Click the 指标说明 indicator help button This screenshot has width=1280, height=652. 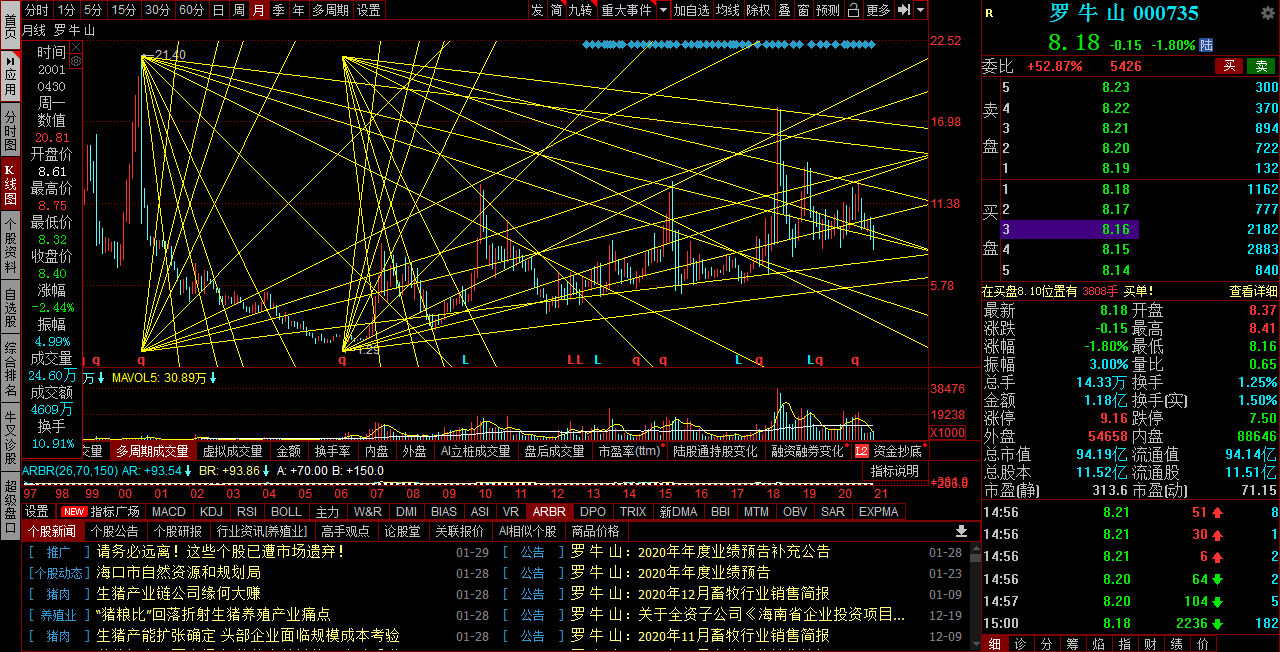(894, 471)
